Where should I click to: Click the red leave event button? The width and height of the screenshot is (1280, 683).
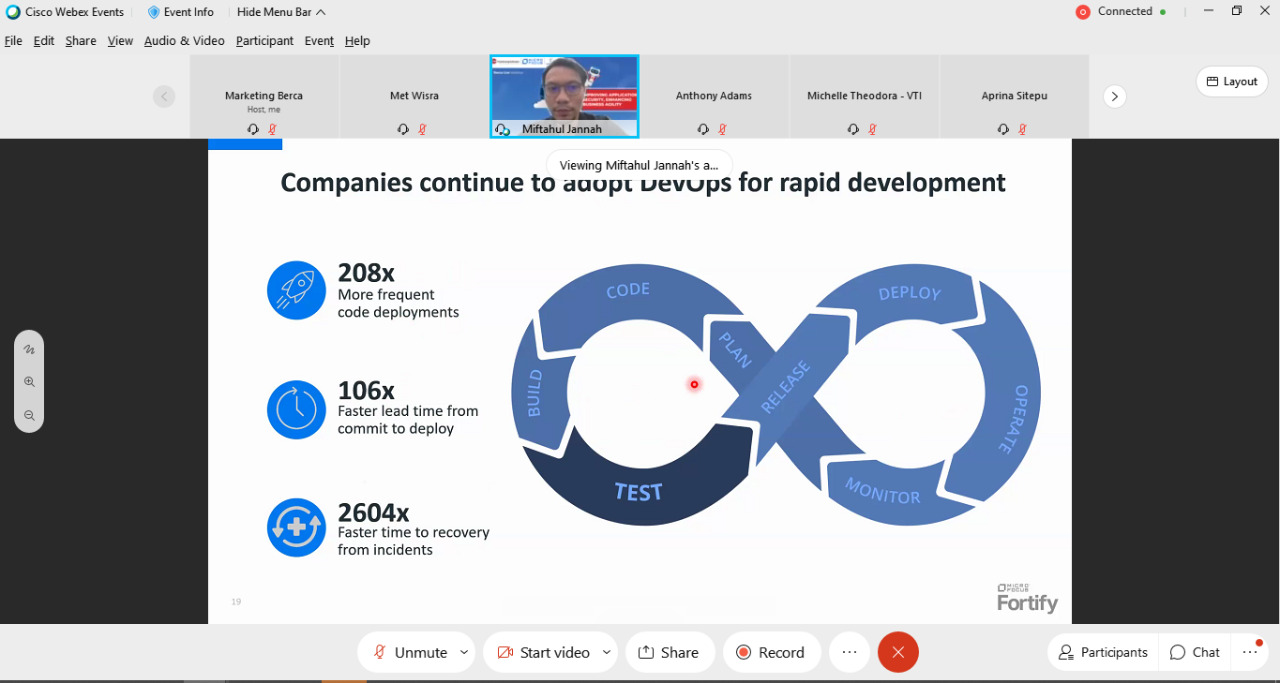(898, 652)
